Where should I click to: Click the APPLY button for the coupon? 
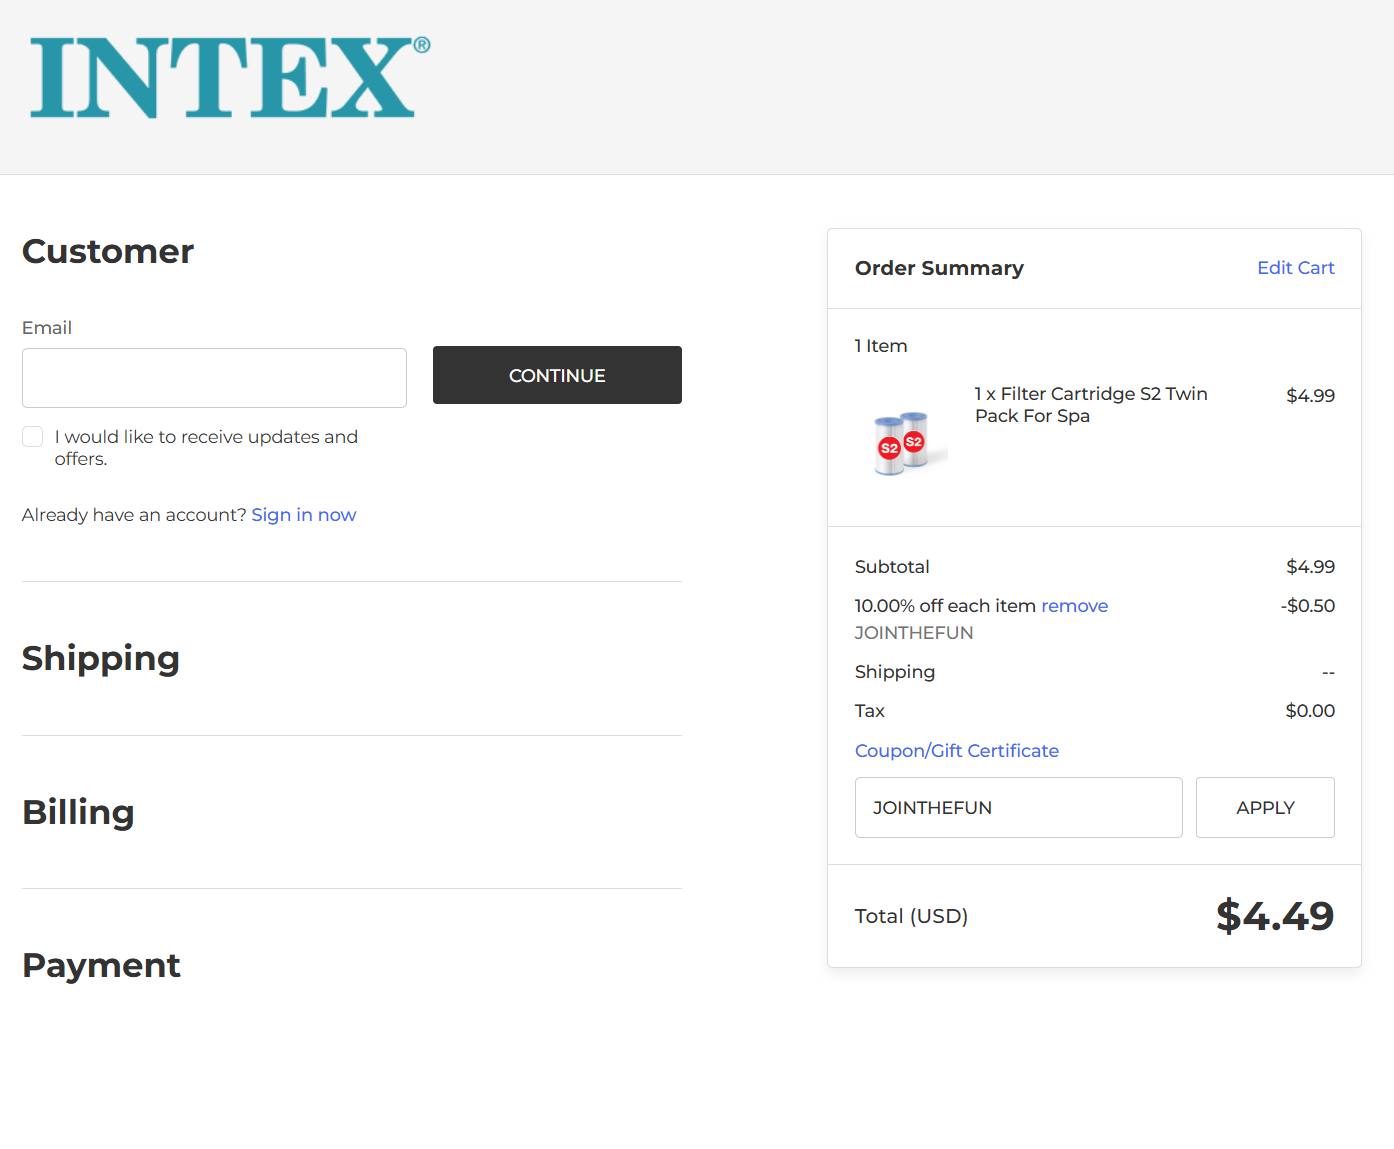pyautogui.click(x=1264, y=807)
